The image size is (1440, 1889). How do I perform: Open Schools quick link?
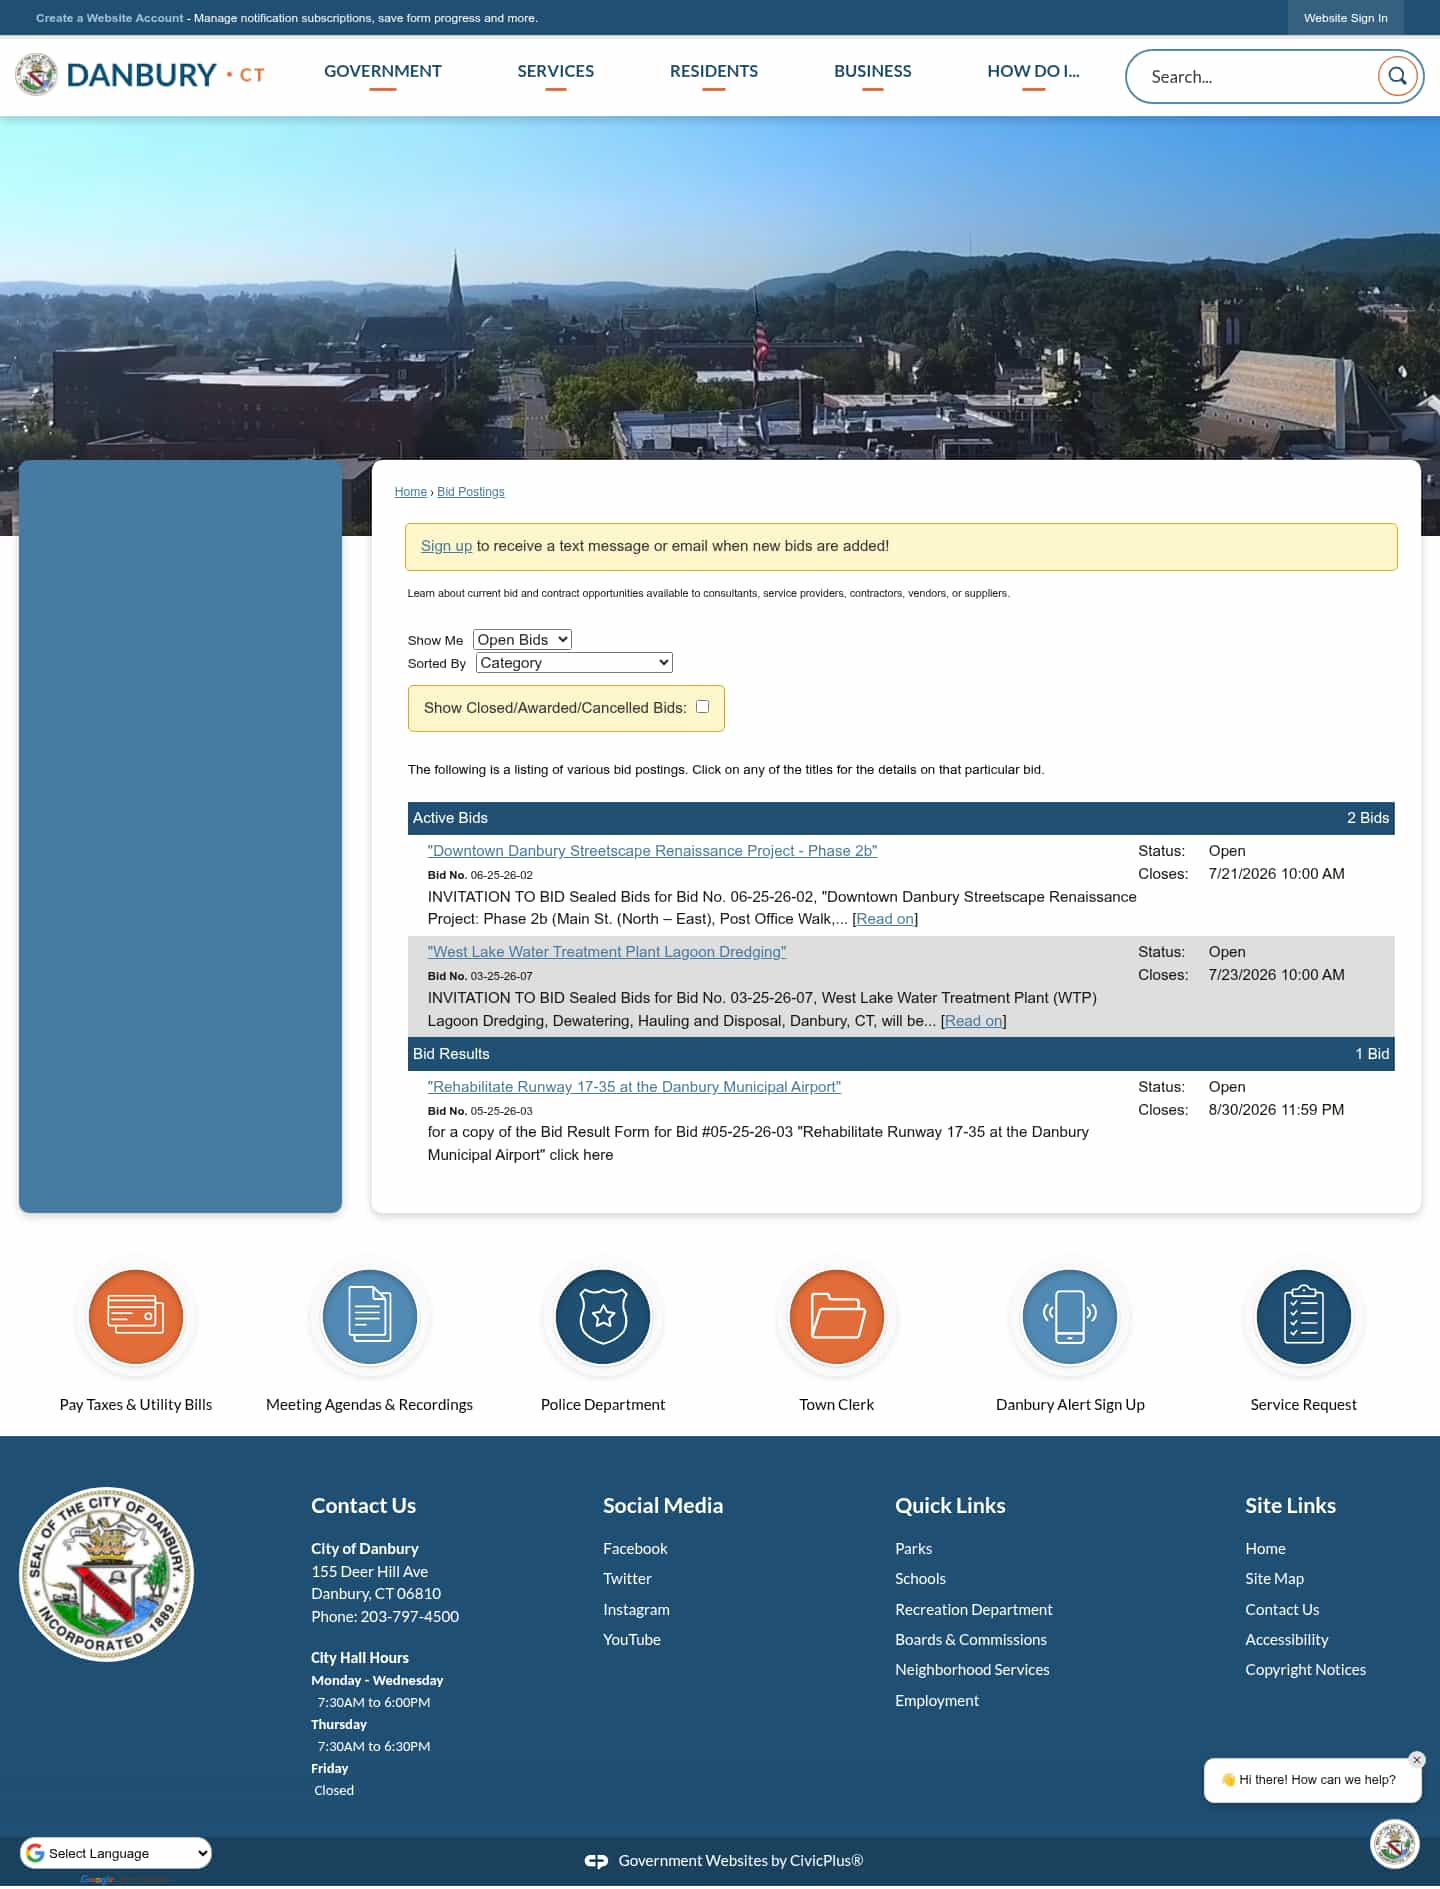pos(920,1578)
